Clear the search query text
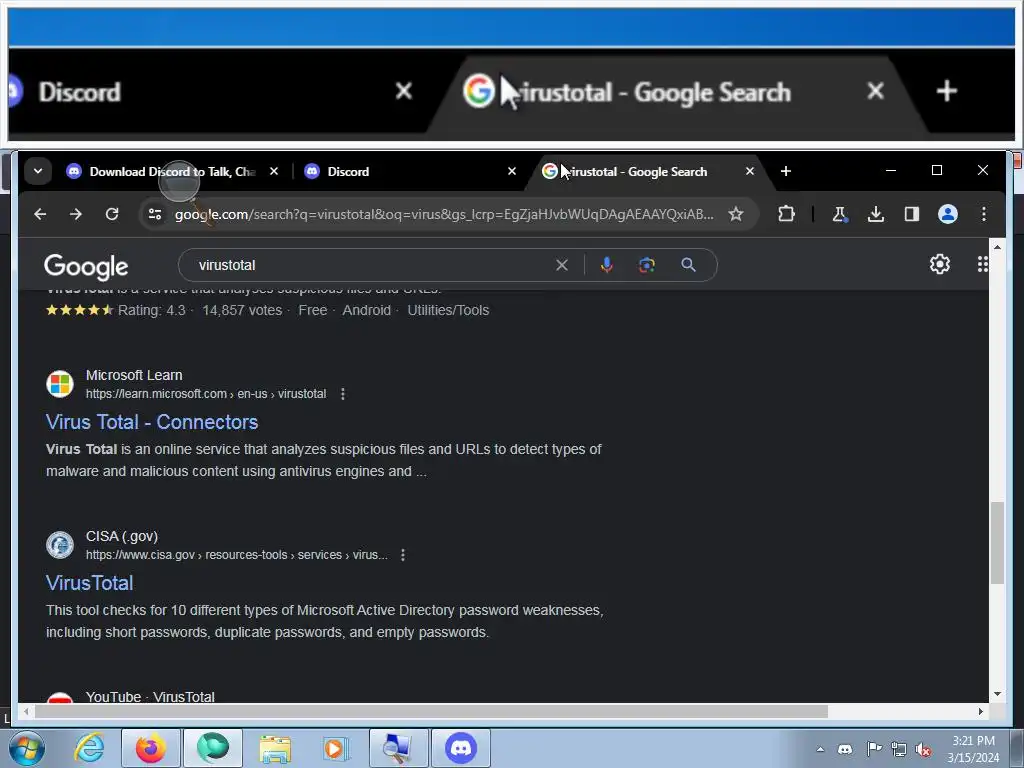Viewport: 1024px width, 768px height. (562, 265)
